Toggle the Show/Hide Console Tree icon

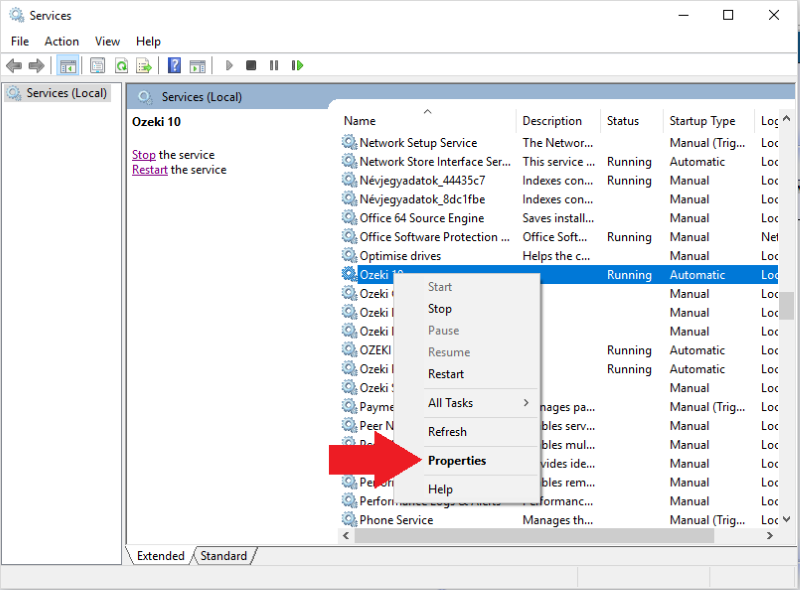68,66
